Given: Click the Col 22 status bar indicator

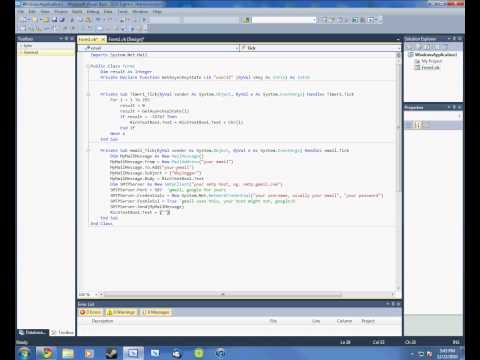Looking at the screenshot, I should pyautogui.click(x=378, y=342).
